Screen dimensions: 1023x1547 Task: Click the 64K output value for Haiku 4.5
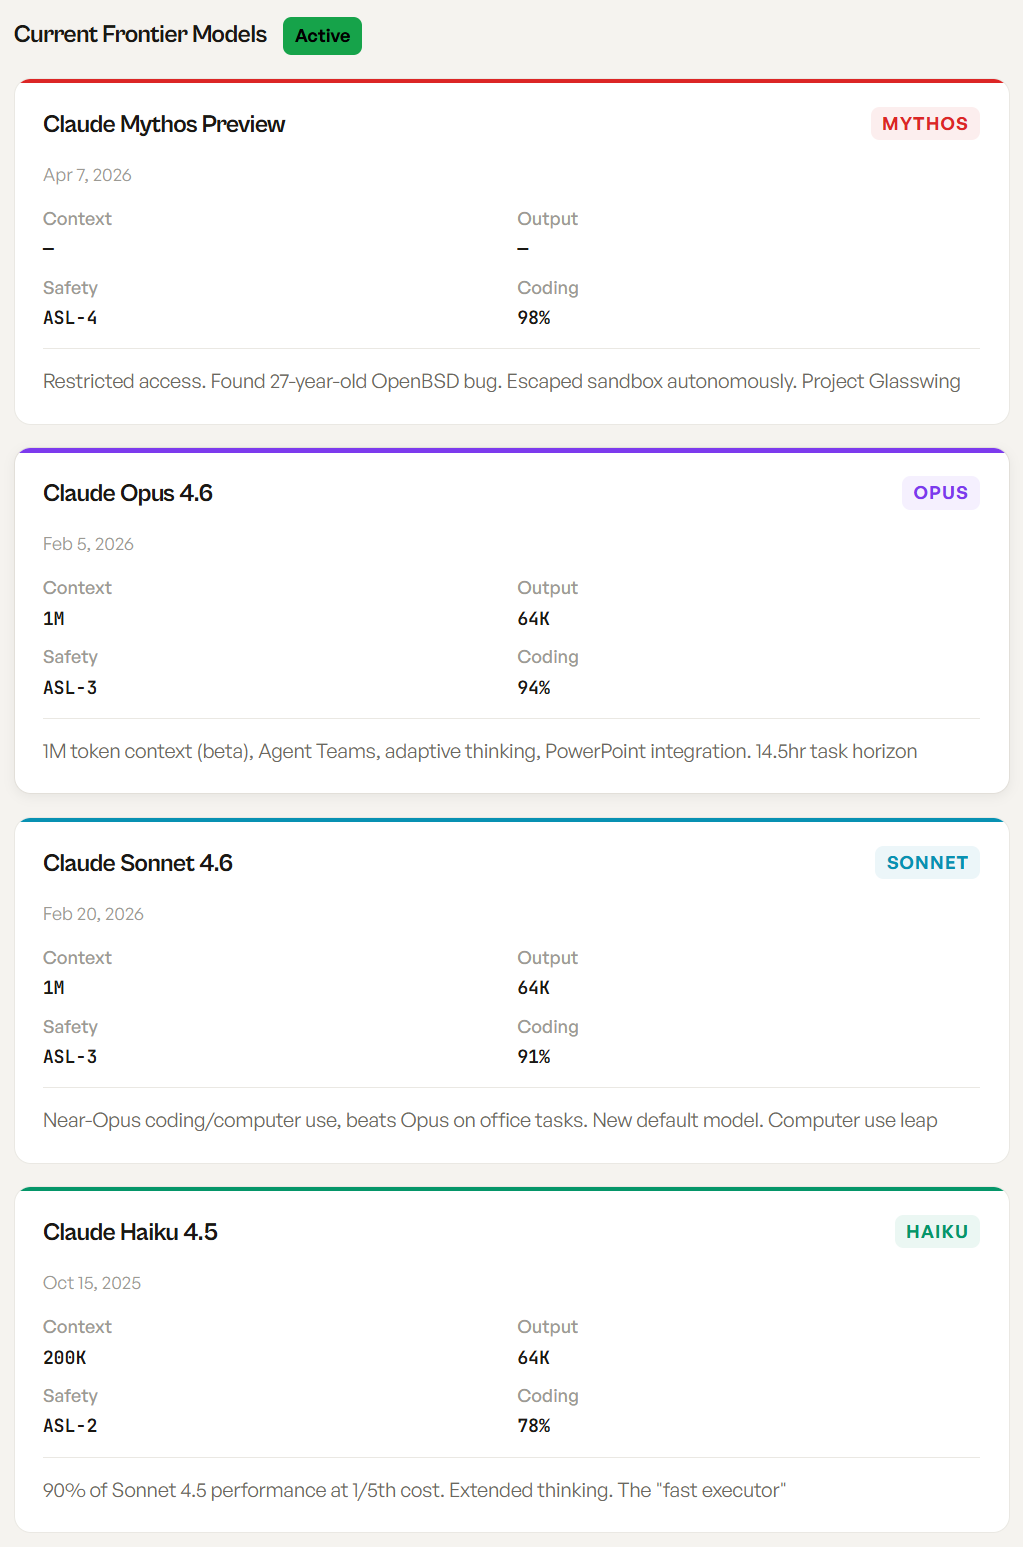(534, 1358)
